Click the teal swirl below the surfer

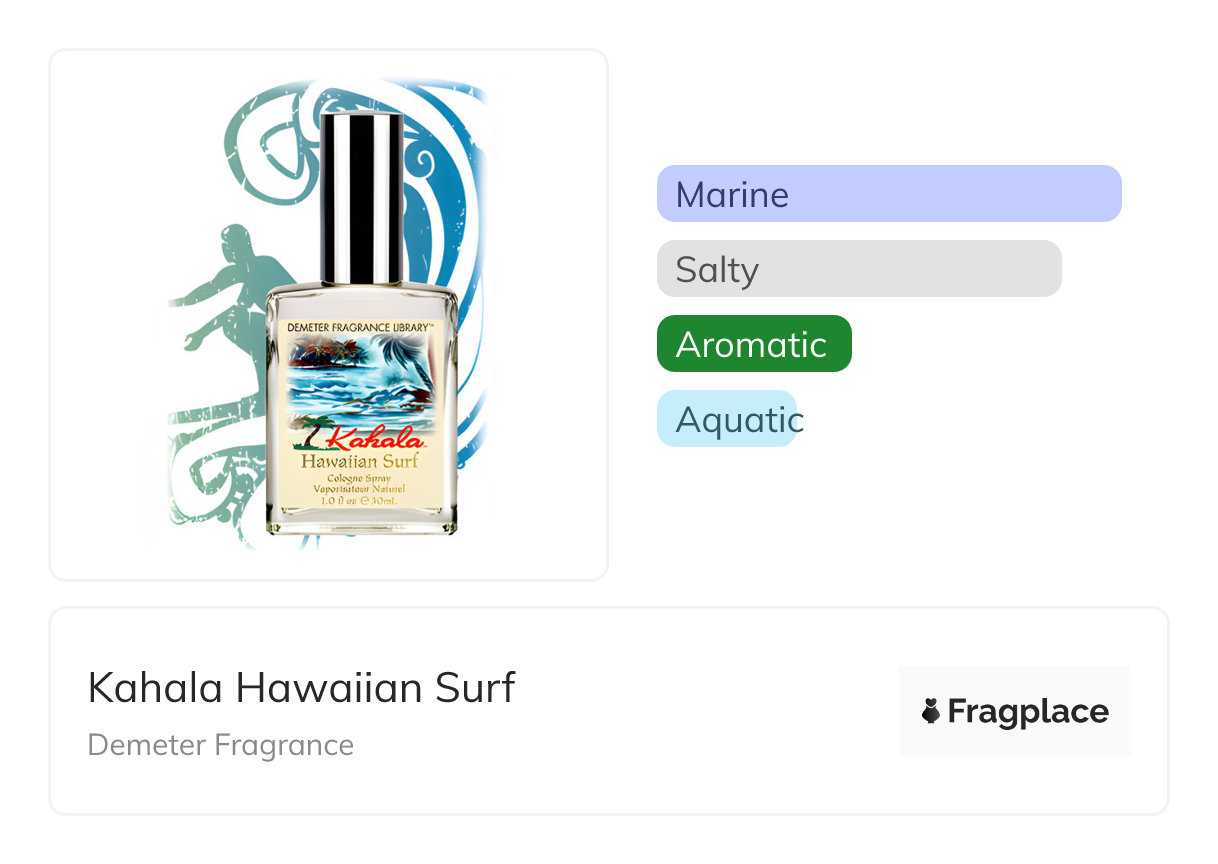205,470
